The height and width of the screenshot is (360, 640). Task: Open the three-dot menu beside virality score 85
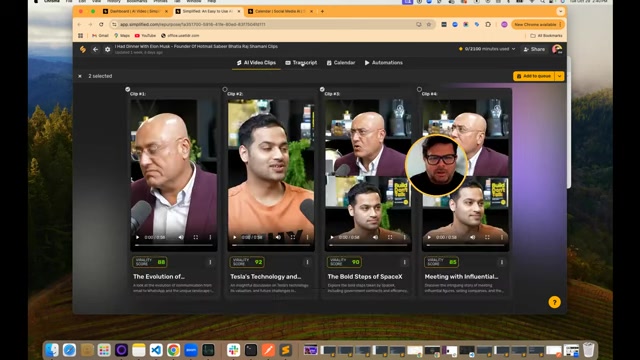point(502,262)
